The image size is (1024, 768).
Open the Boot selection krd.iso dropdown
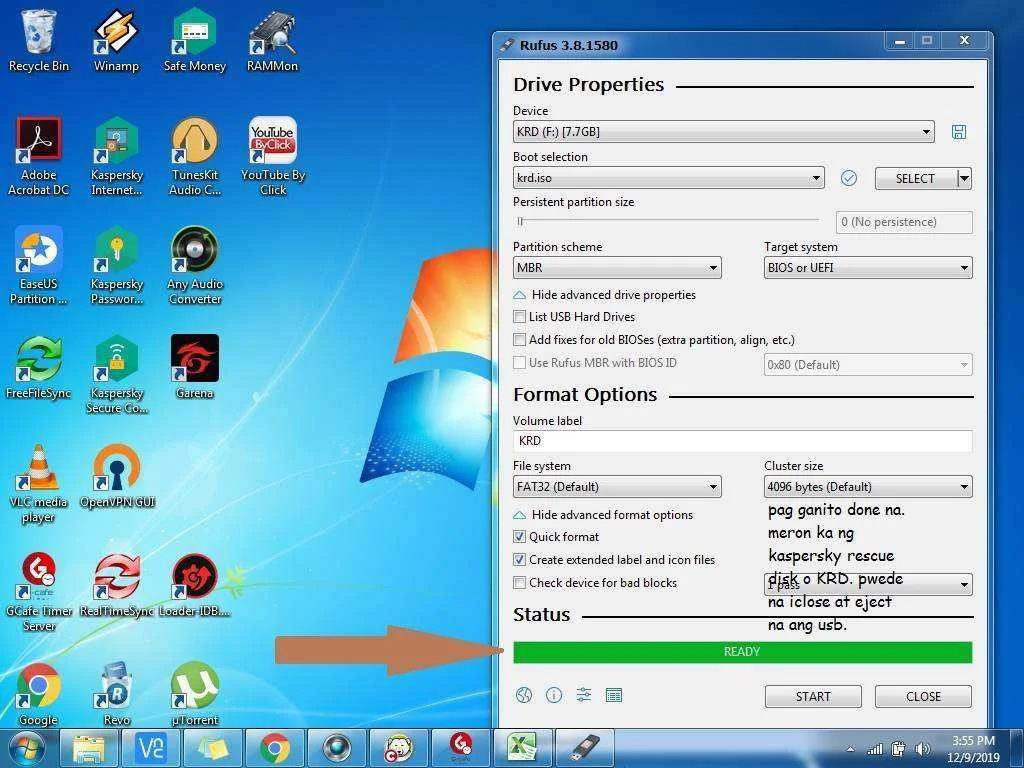click(669, 178)
